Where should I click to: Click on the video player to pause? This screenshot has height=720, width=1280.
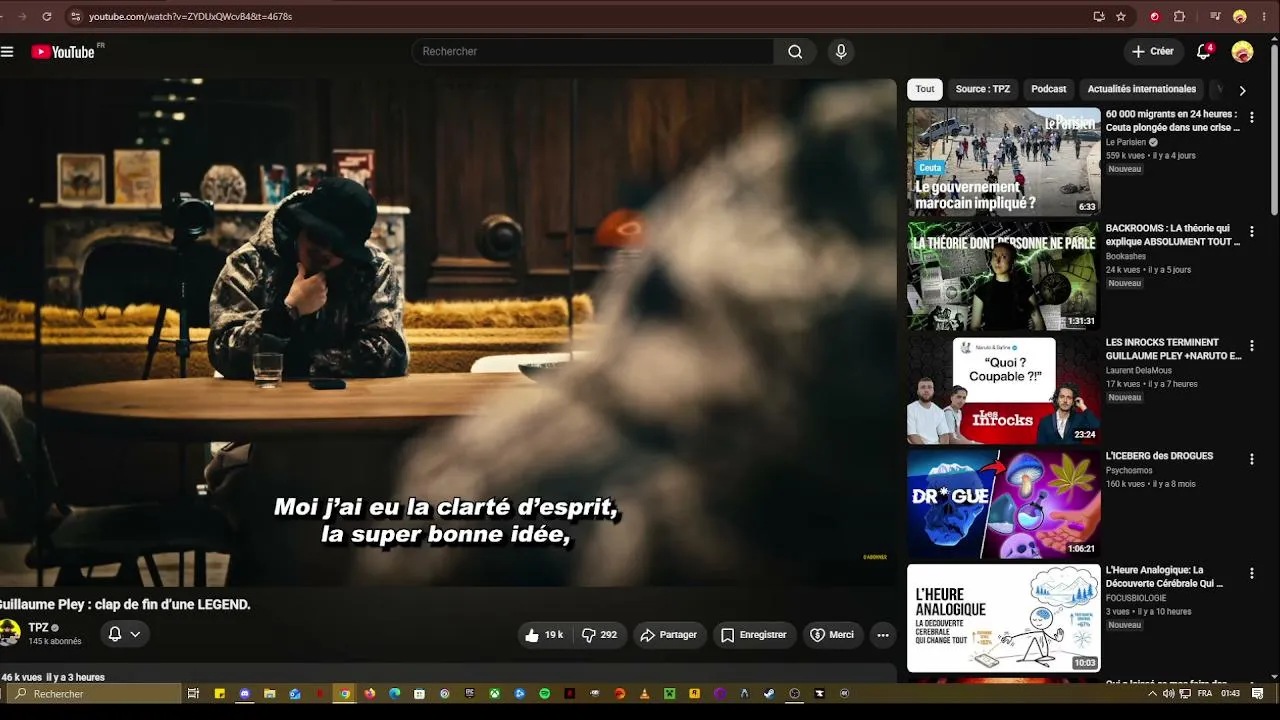coord(448,333)
